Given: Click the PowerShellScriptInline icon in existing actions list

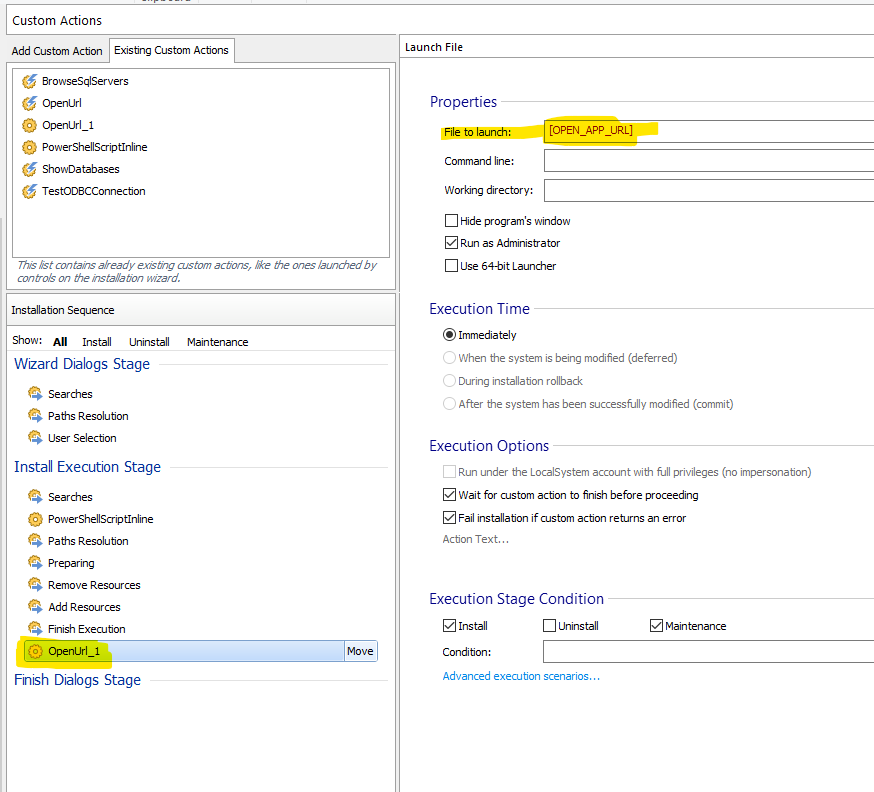Looking at the screenshot, I should pos(29,147).
